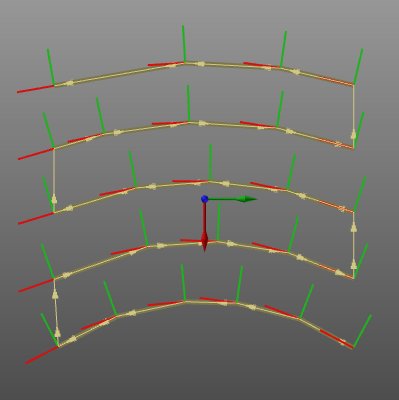Select the leftmost waypoint of the second row
Viewport: 399px width, 400px height.
tap(54, 148)
